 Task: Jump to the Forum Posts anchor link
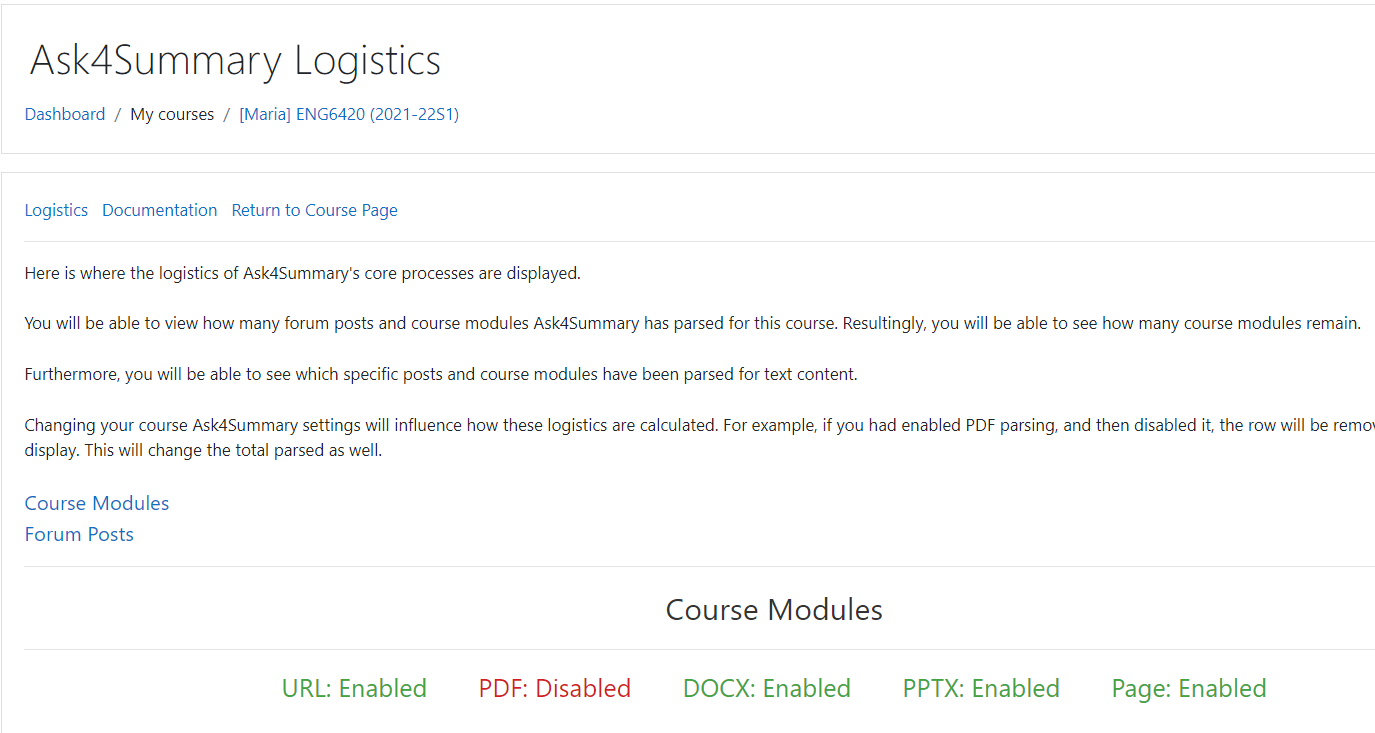pyautogui.click(x=79, y=534)
